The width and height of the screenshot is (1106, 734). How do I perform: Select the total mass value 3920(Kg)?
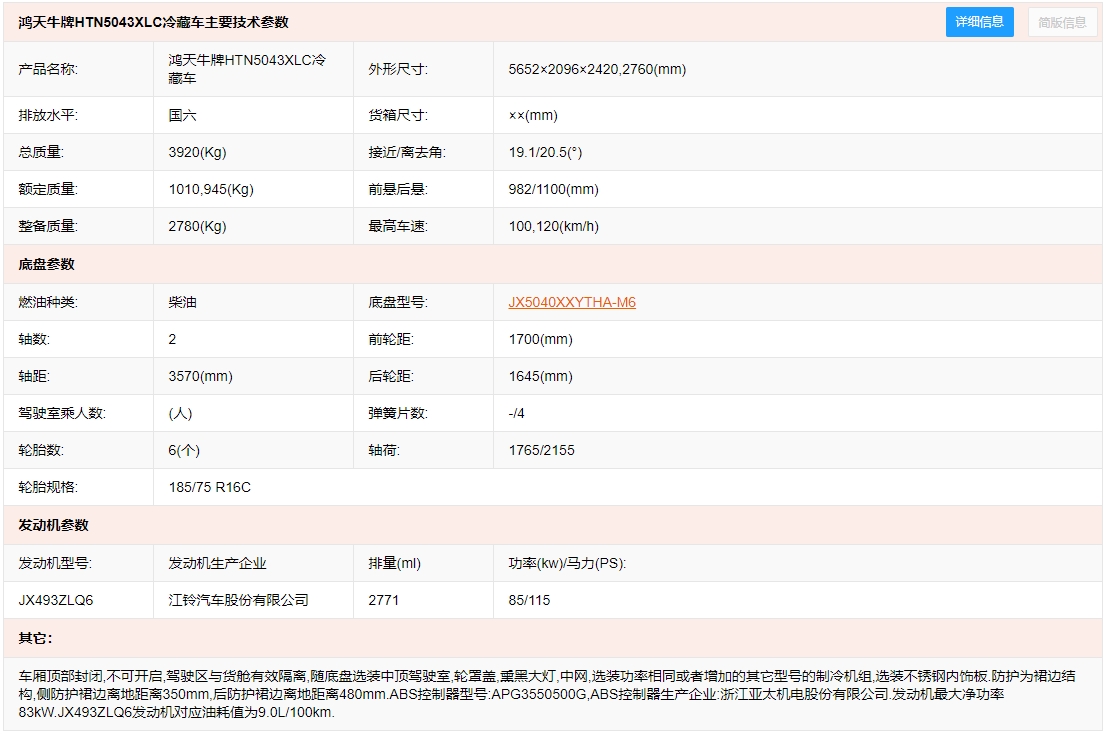(x=198, y=152)
